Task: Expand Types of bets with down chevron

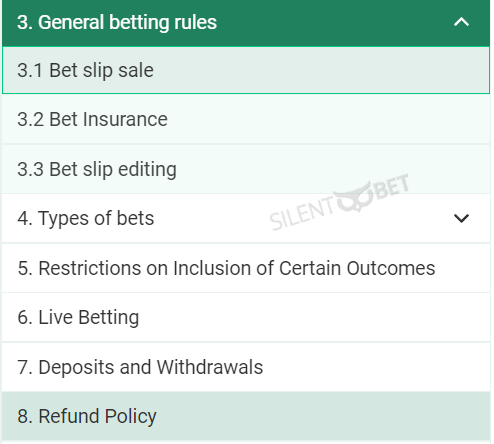Action: 461,218
